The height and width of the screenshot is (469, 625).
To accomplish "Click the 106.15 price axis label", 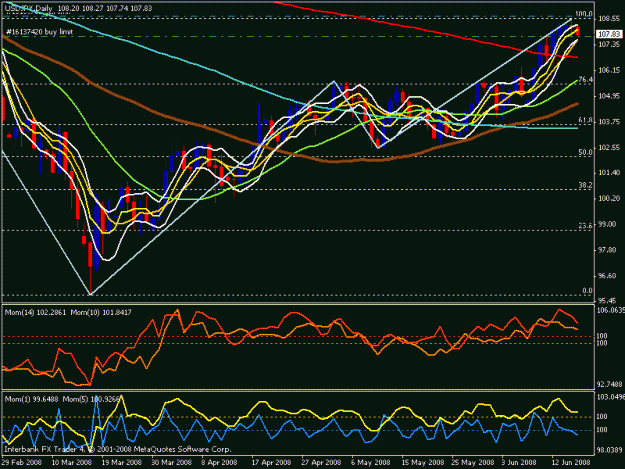I will [x=609, y=70].
